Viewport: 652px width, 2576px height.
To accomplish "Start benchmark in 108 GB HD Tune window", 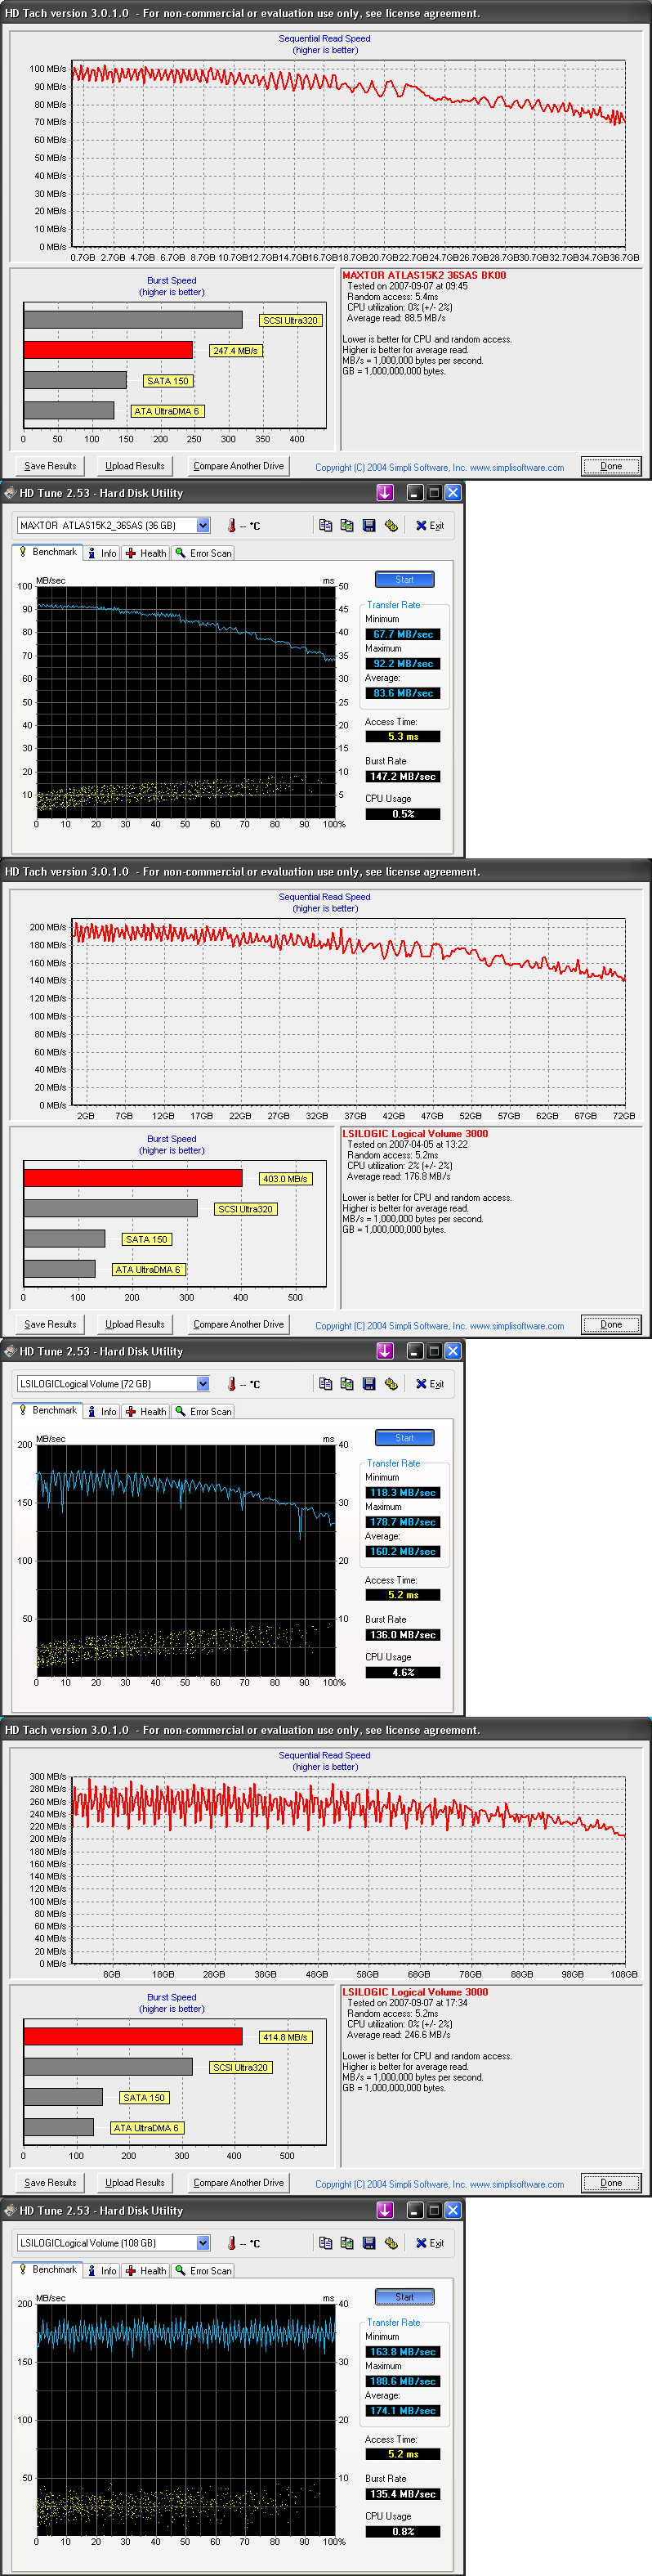I will coord(404,2296).
